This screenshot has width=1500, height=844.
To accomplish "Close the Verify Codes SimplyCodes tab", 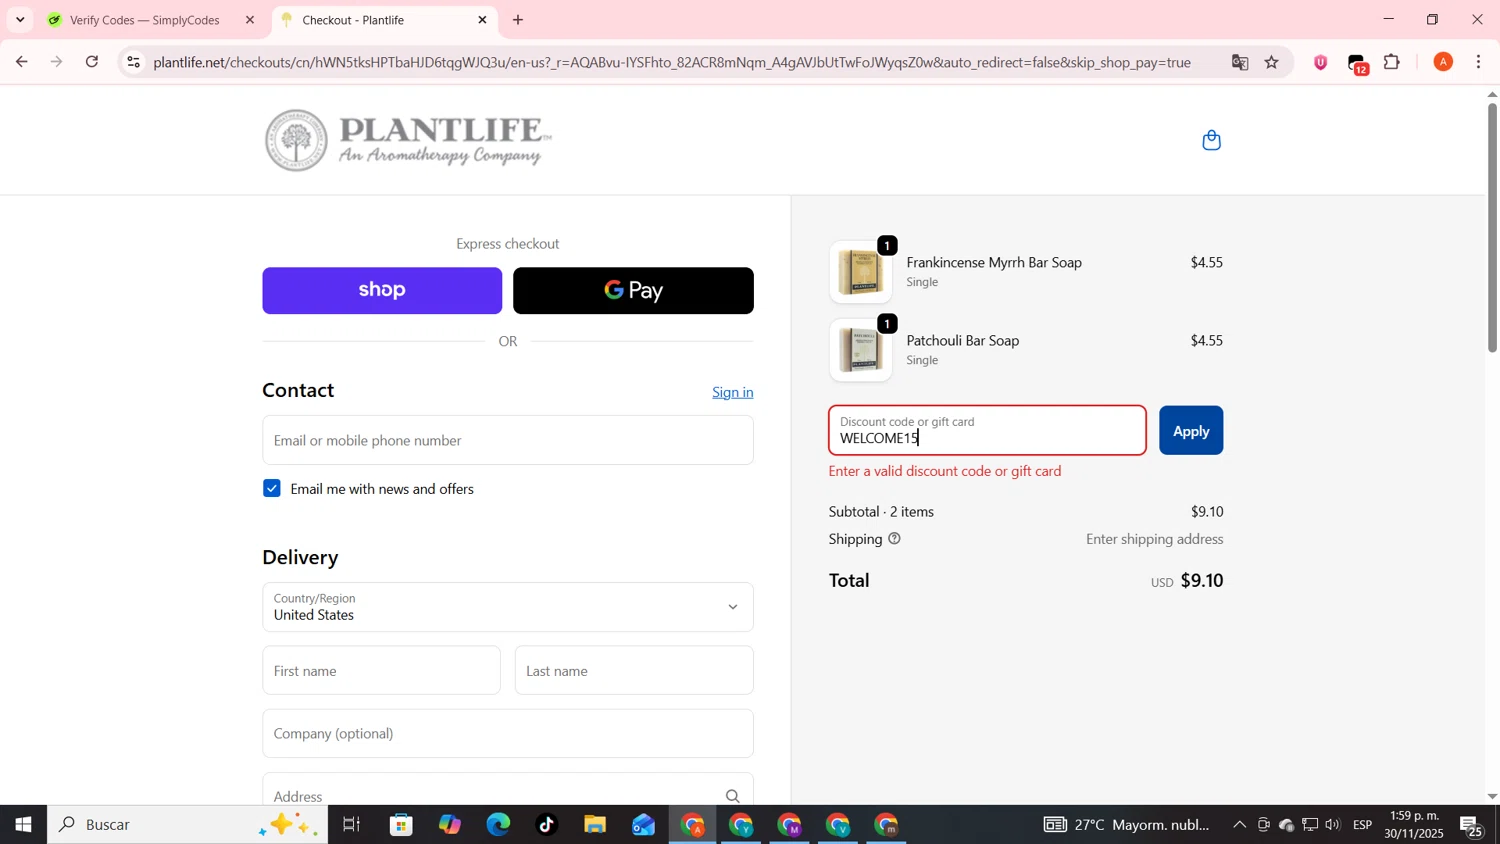I will click(250, 20).
